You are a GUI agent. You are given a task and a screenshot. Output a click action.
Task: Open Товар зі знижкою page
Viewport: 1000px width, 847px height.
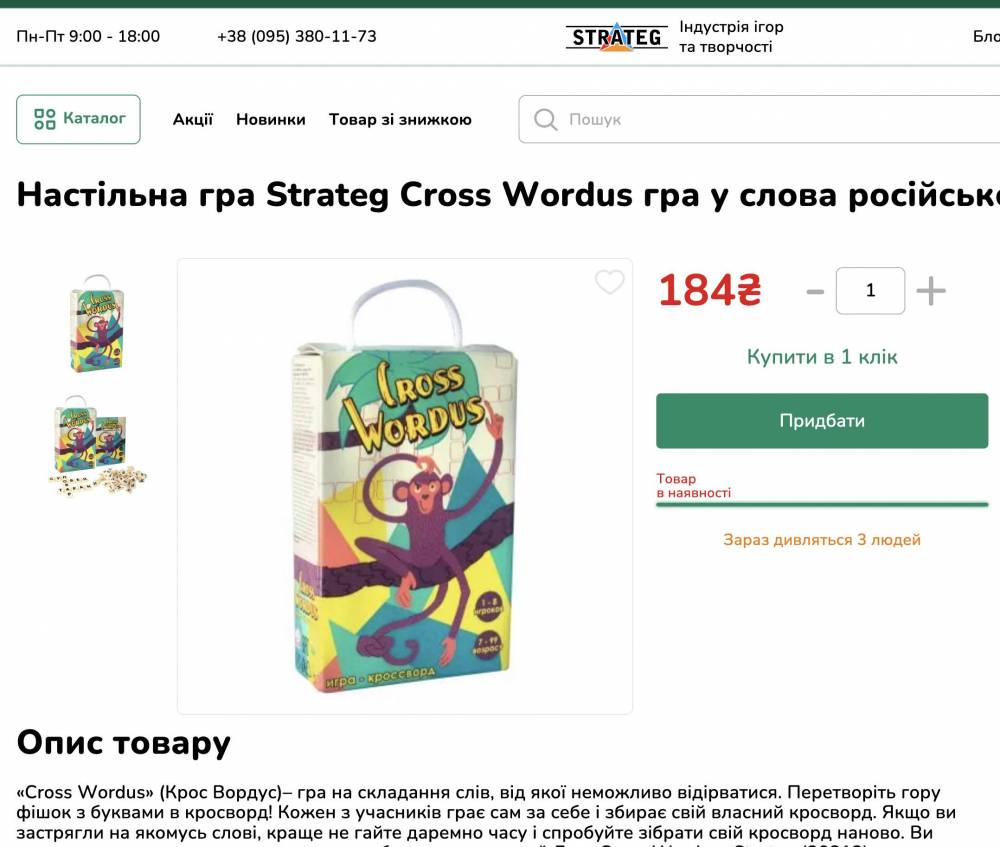pos(400,119)
